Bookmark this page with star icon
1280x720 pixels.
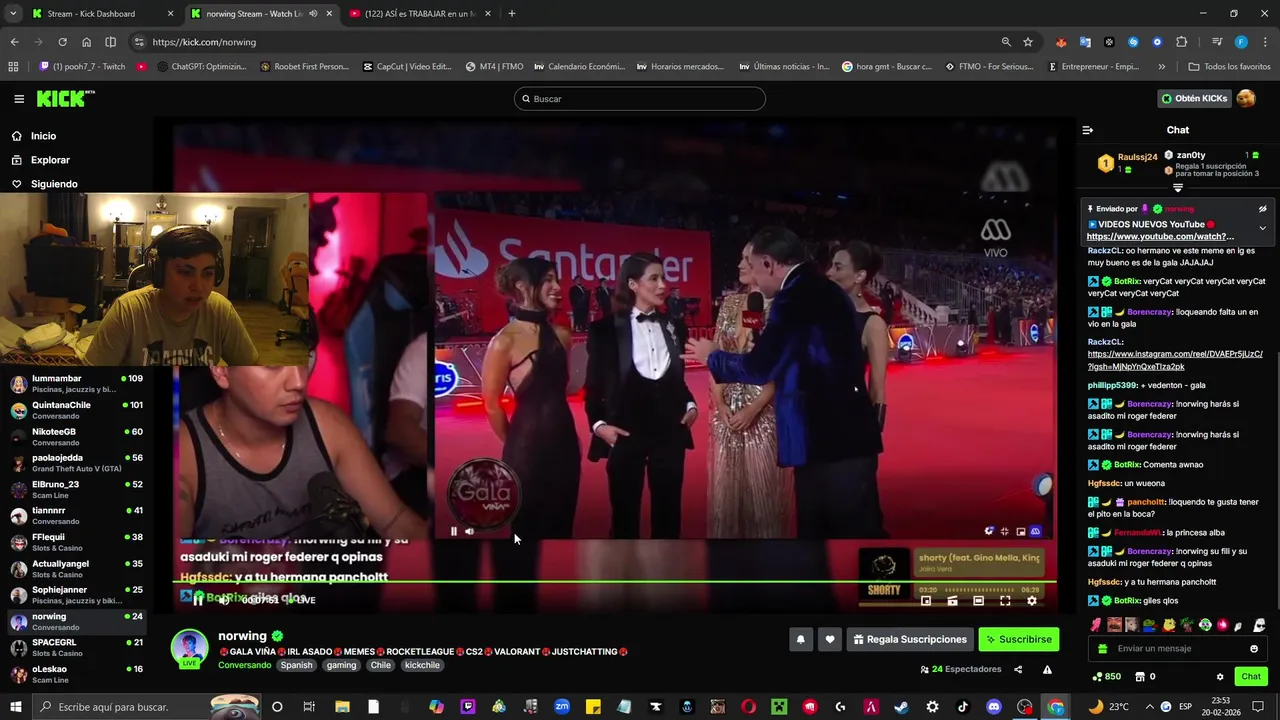tap(1028, 42)
